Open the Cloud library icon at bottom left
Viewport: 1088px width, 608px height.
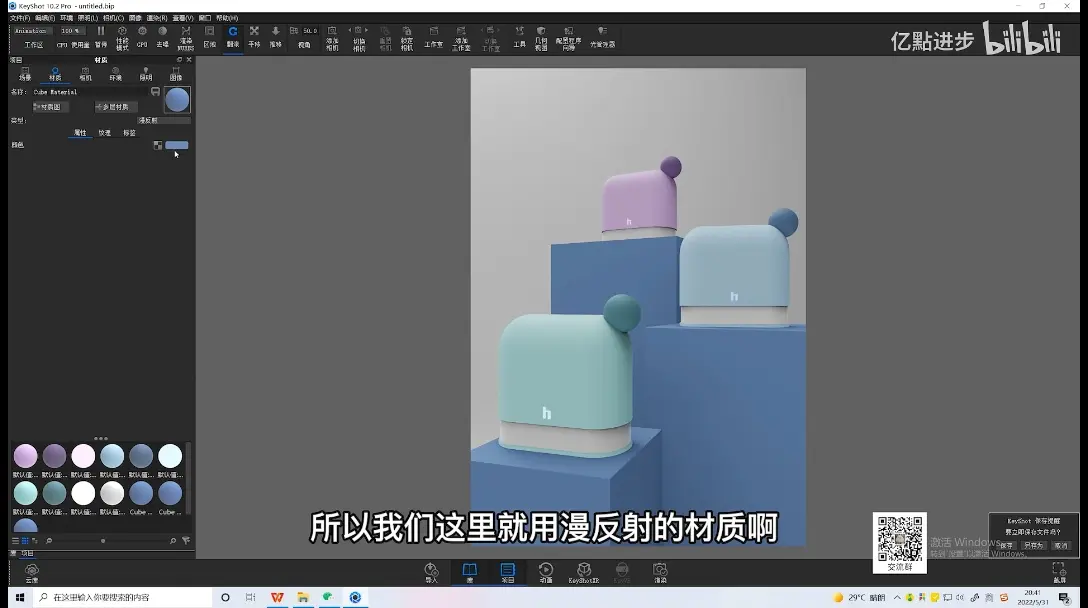tap(32, 573)
